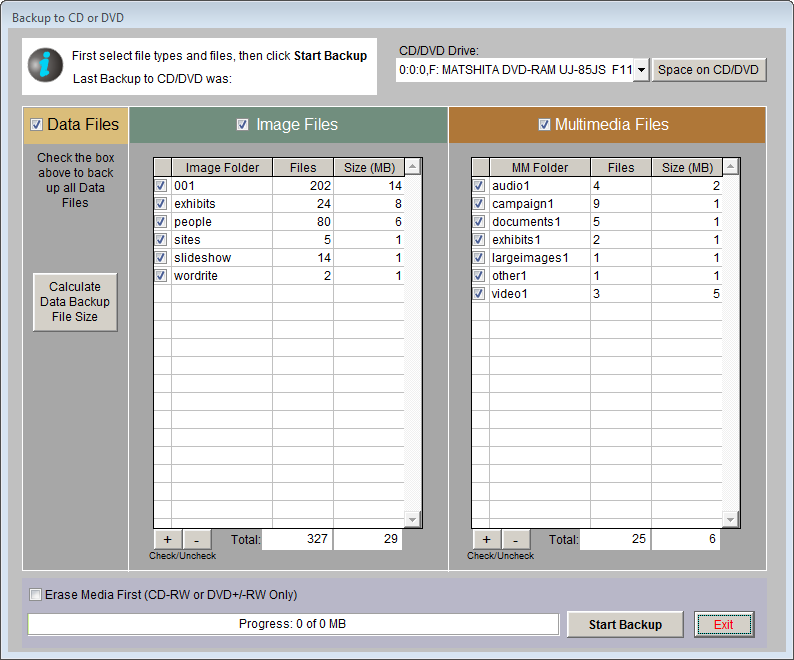Click minus button under Image Files table
This screenshot has width=794, height=660.
tap(197, 540)
